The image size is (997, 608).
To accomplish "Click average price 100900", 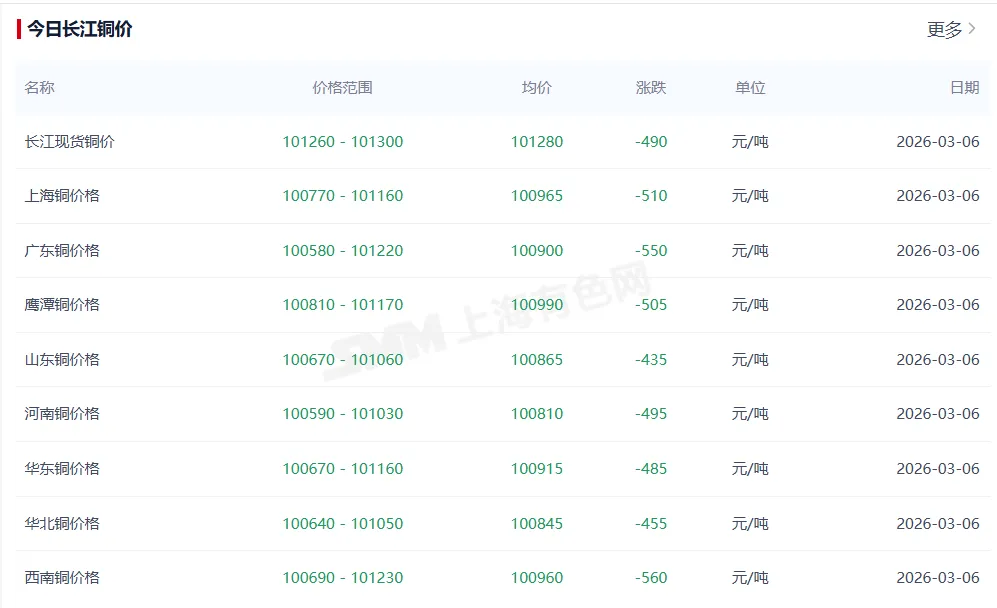I will [x=537, y=251].
